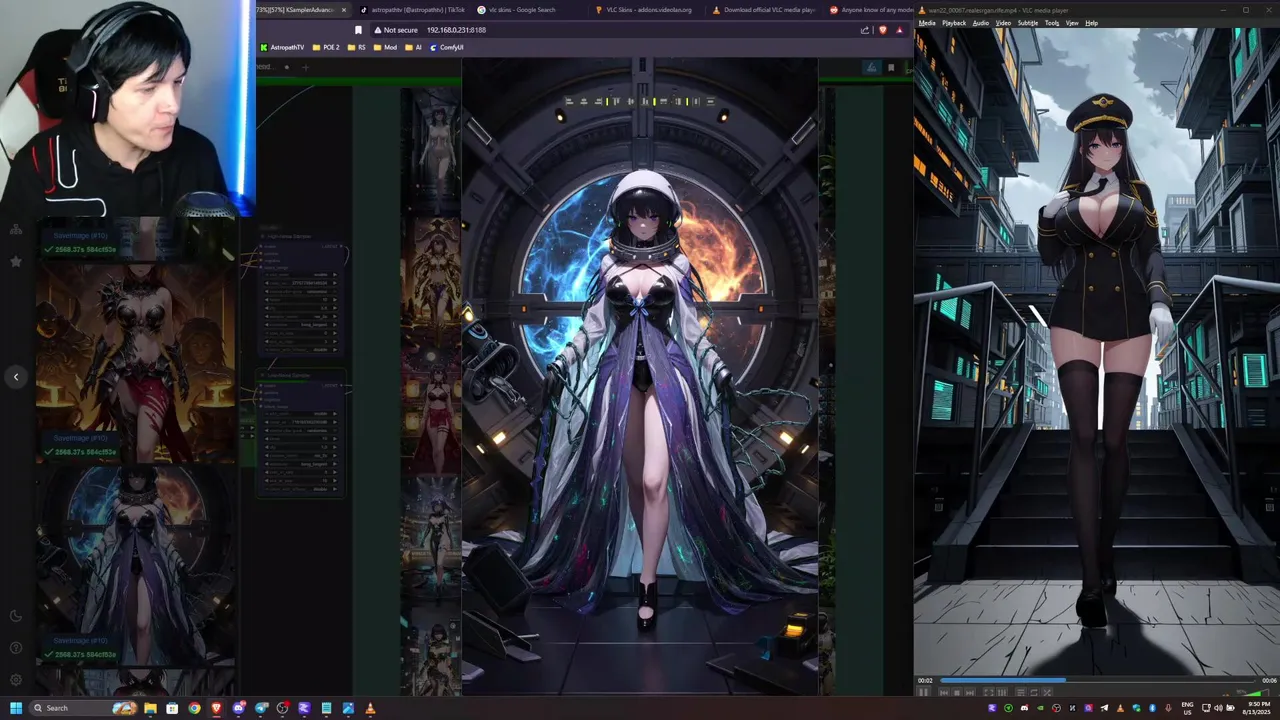Open Brave Rewards triangle icon
This screenshot has height=720, width=1280.
[x=900, y=30]
